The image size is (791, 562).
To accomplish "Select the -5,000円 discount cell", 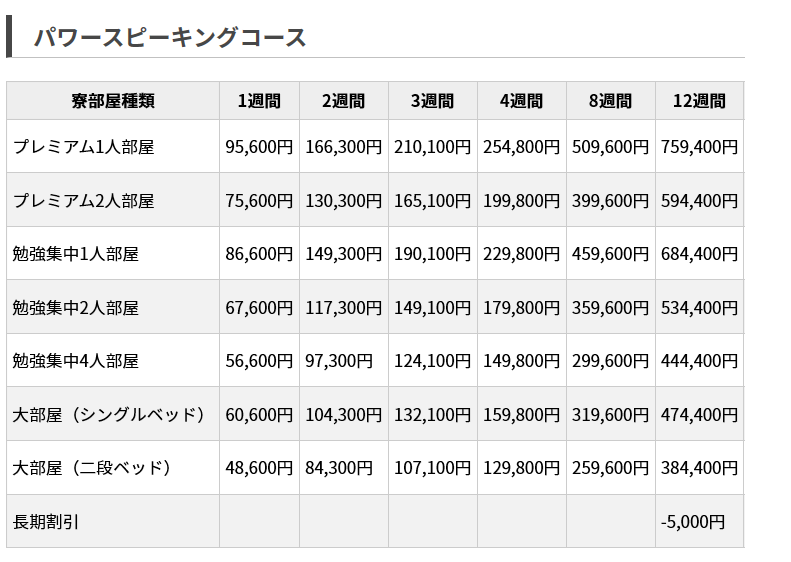I will [693, 521].
